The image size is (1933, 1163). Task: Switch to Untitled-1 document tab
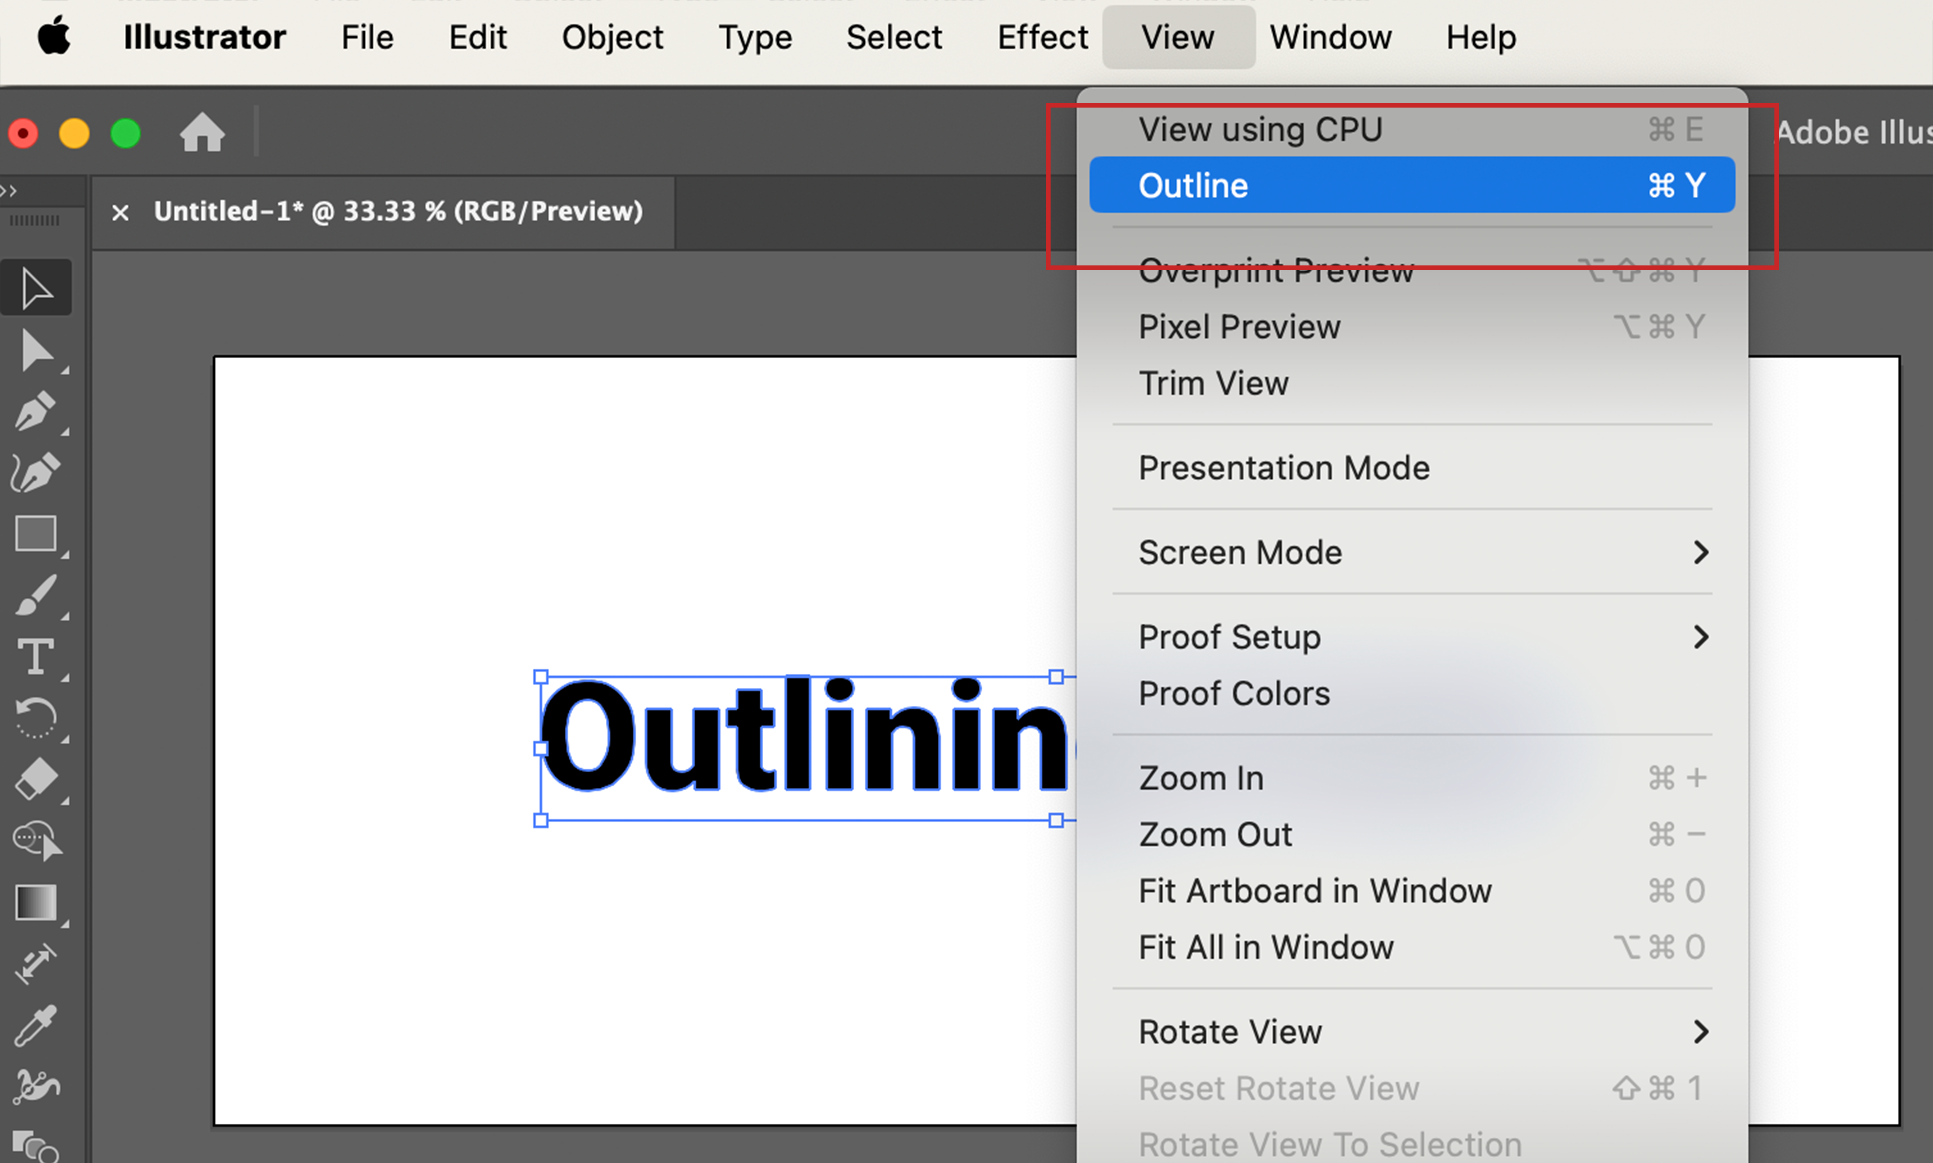[x=398, y=211]
